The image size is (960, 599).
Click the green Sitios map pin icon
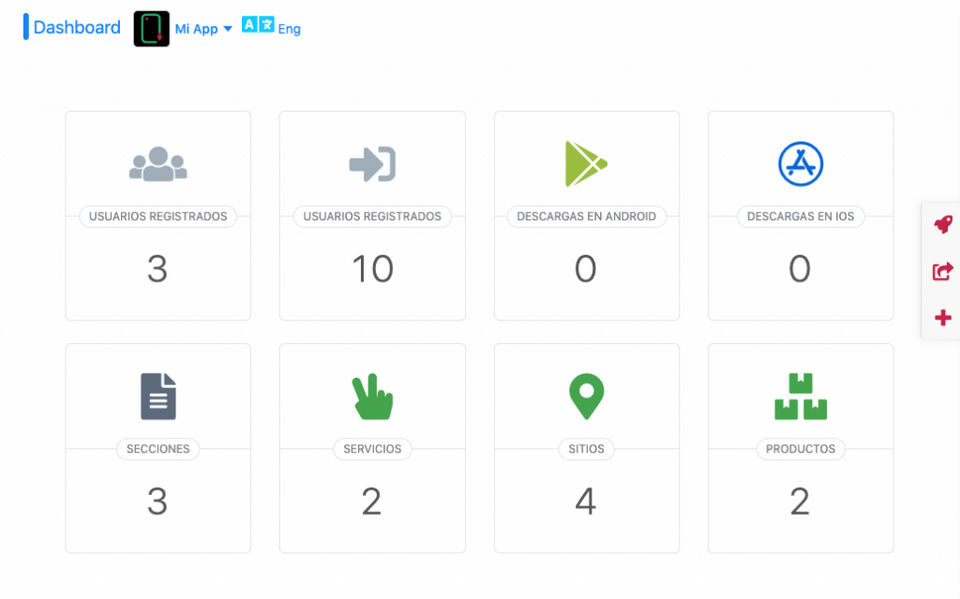coord(586,396)
